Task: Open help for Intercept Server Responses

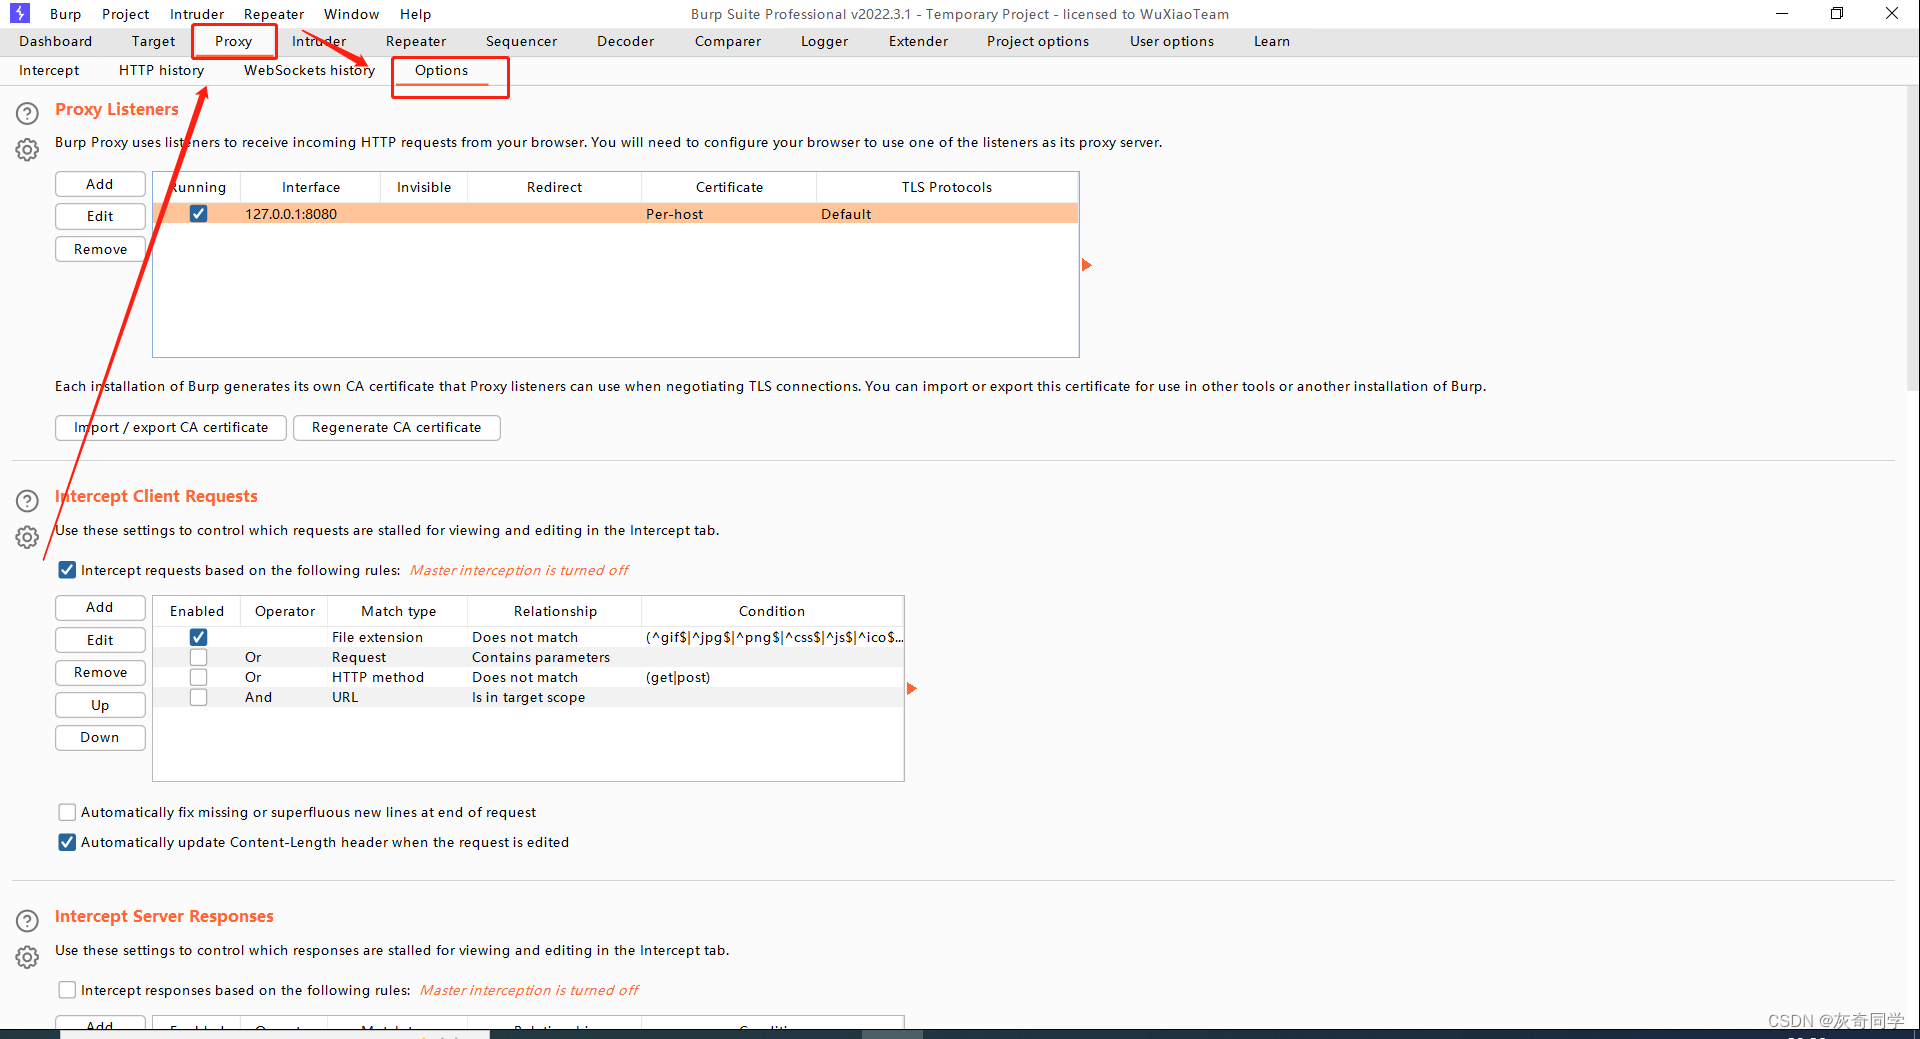Action: point(27,920)
